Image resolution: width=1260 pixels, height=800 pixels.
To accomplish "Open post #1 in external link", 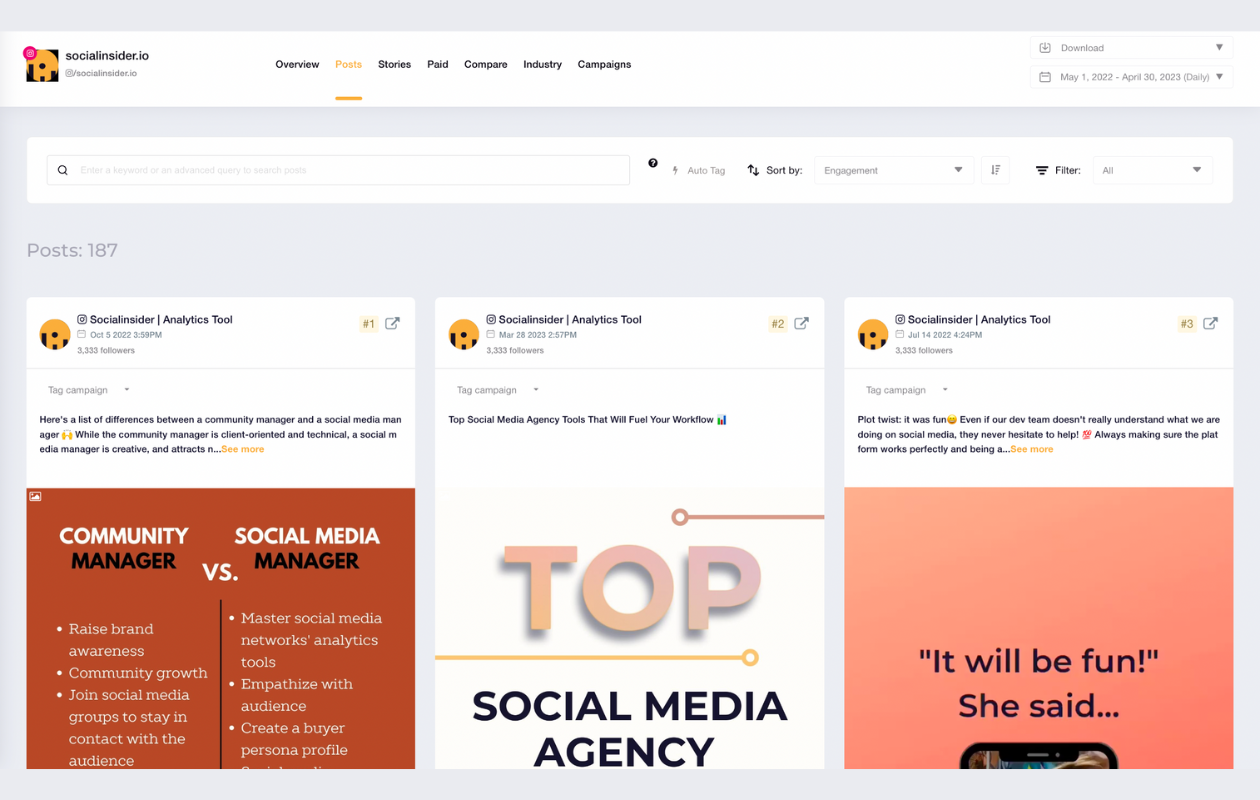I will 393,323.
